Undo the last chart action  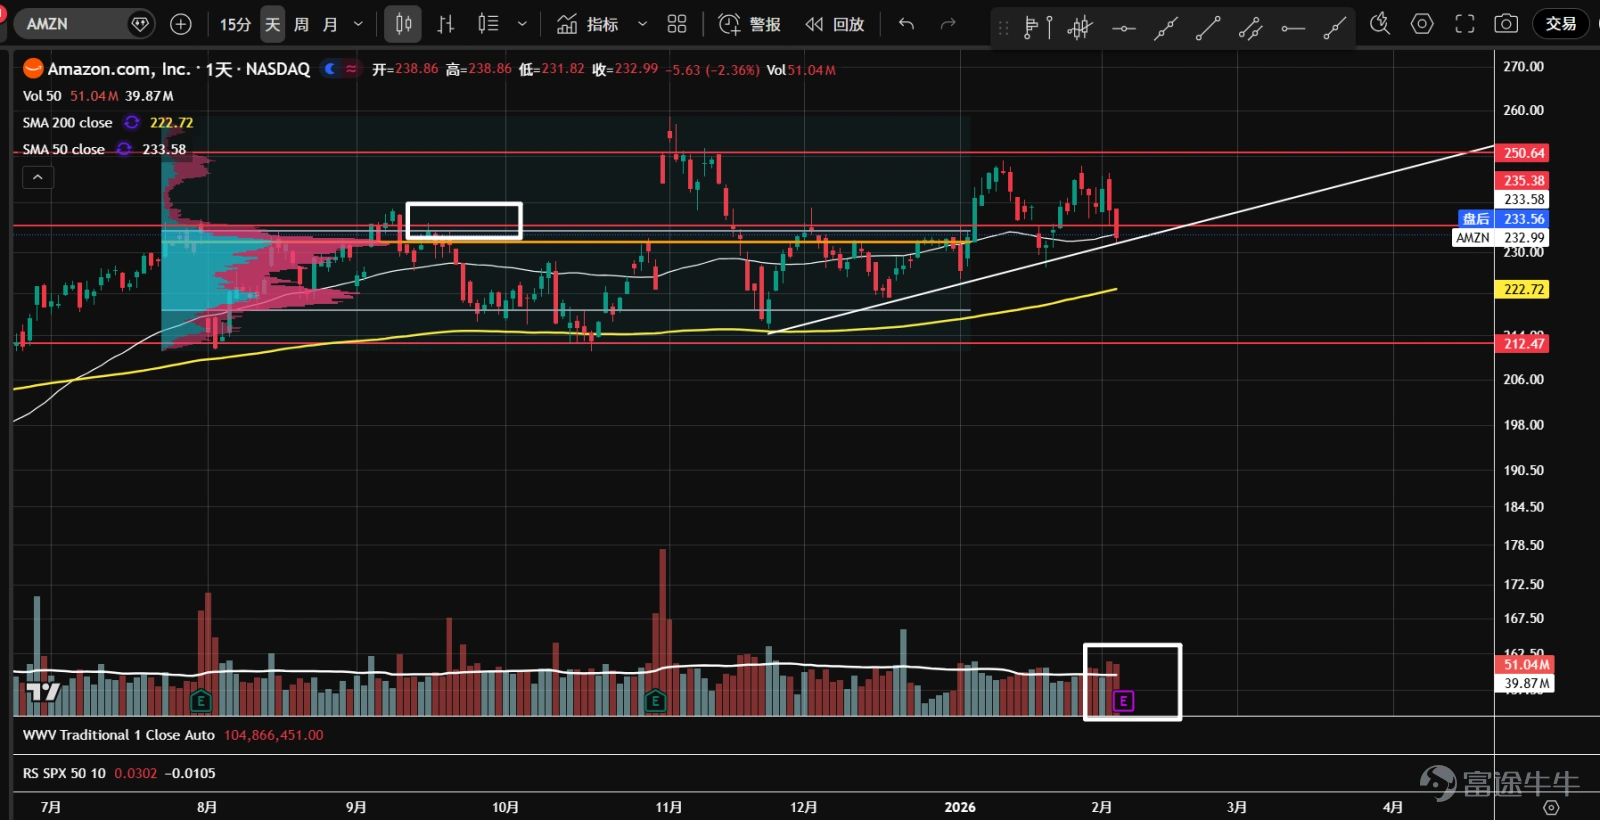[906, 24]
